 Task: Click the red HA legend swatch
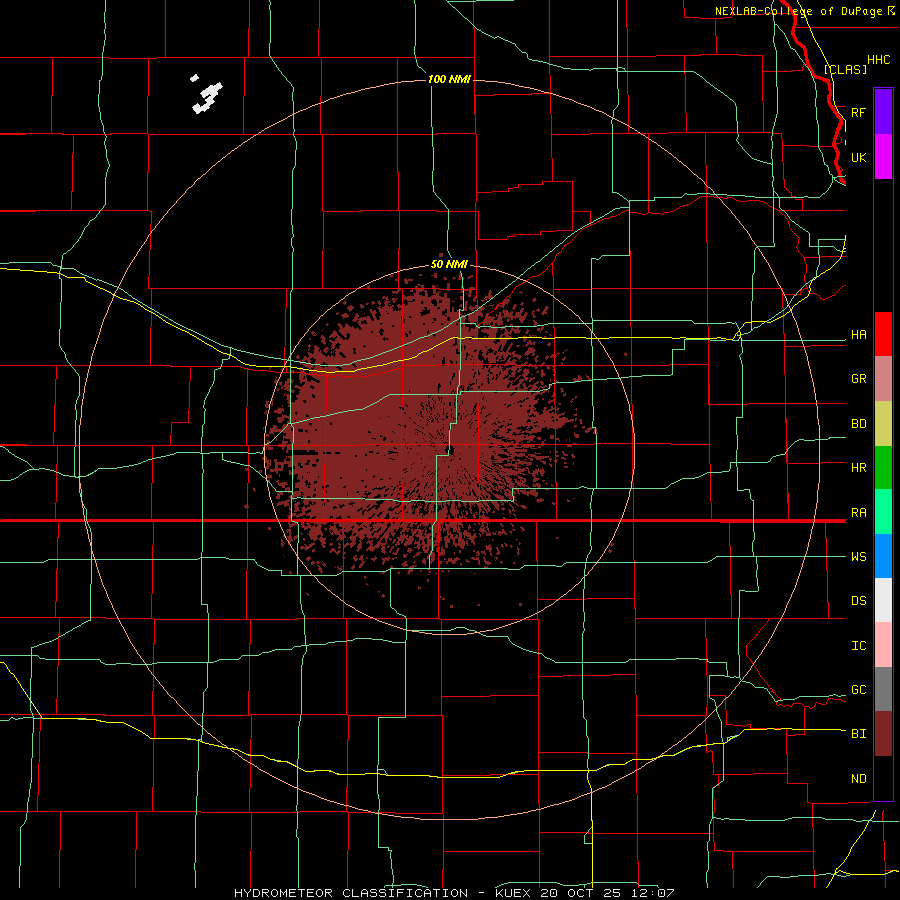click(x=883, y=334)
